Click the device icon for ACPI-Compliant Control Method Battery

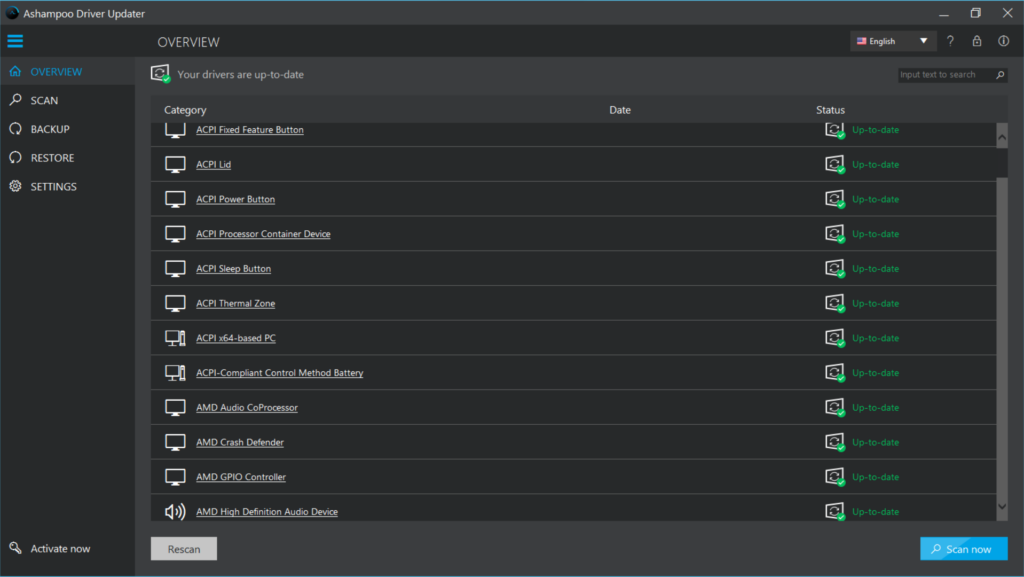[175, 373]
